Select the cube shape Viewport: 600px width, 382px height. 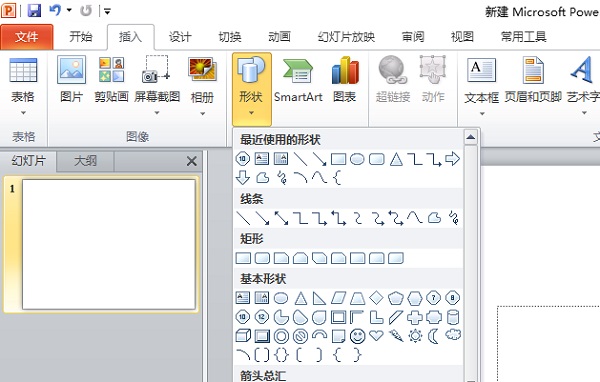[x=243, y=336]
